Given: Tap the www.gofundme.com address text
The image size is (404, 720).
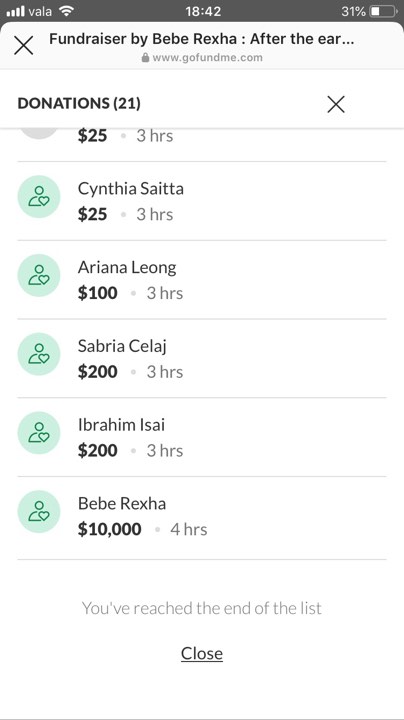Looking at the screenshot, I should [208, 58].
